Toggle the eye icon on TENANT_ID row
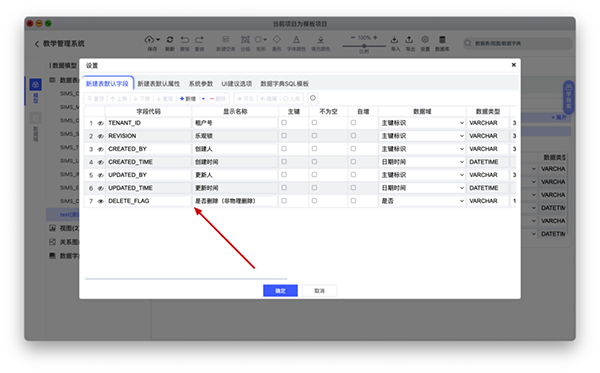This screenshot has width=600, height=373. point(101,123)
